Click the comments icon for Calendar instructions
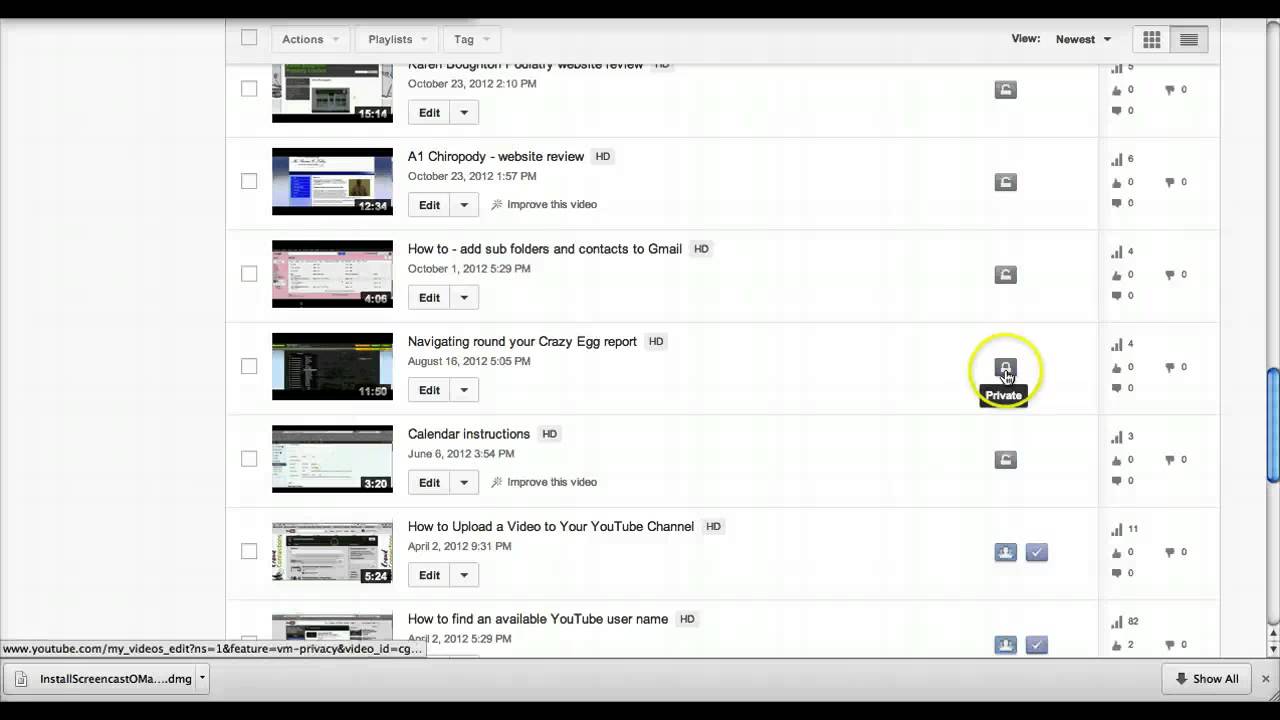1280x720 pixels. click(1117, 481)
